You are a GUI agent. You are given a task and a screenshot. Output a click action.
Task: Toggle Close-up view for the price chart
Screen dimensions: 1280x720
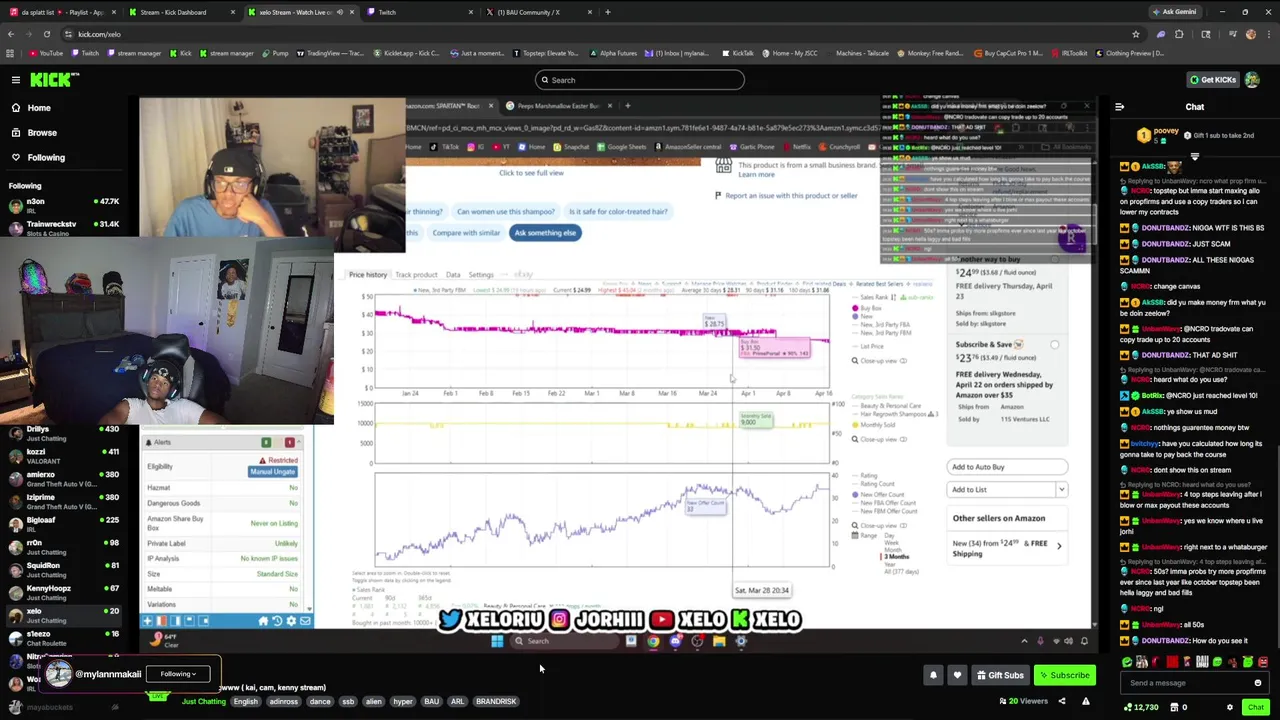click(879, 361)
